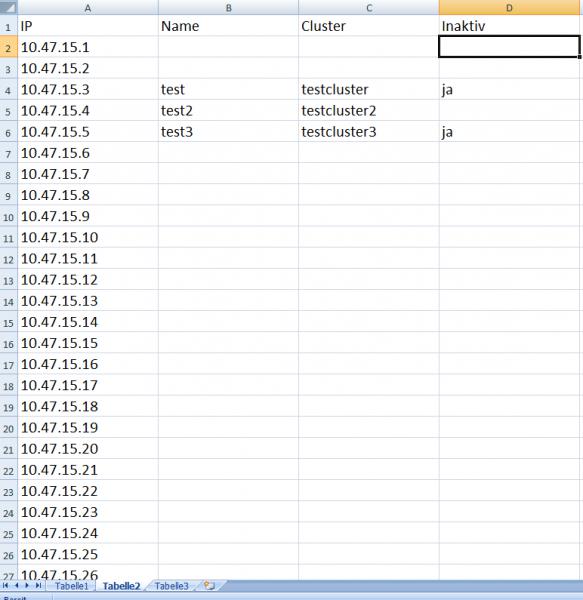Click previous sheet navigation arrow

point(16,585)
